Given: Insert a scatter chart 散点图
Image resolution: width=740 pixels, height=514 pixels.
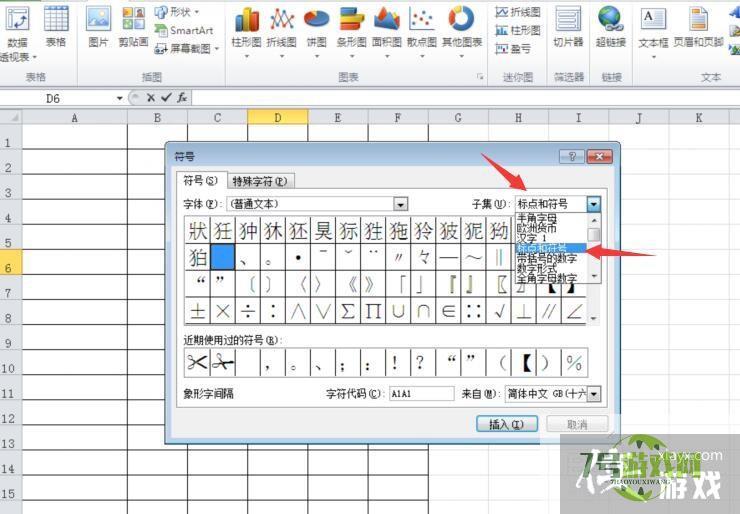Looking at the screenshot, I should coord(422,31).
